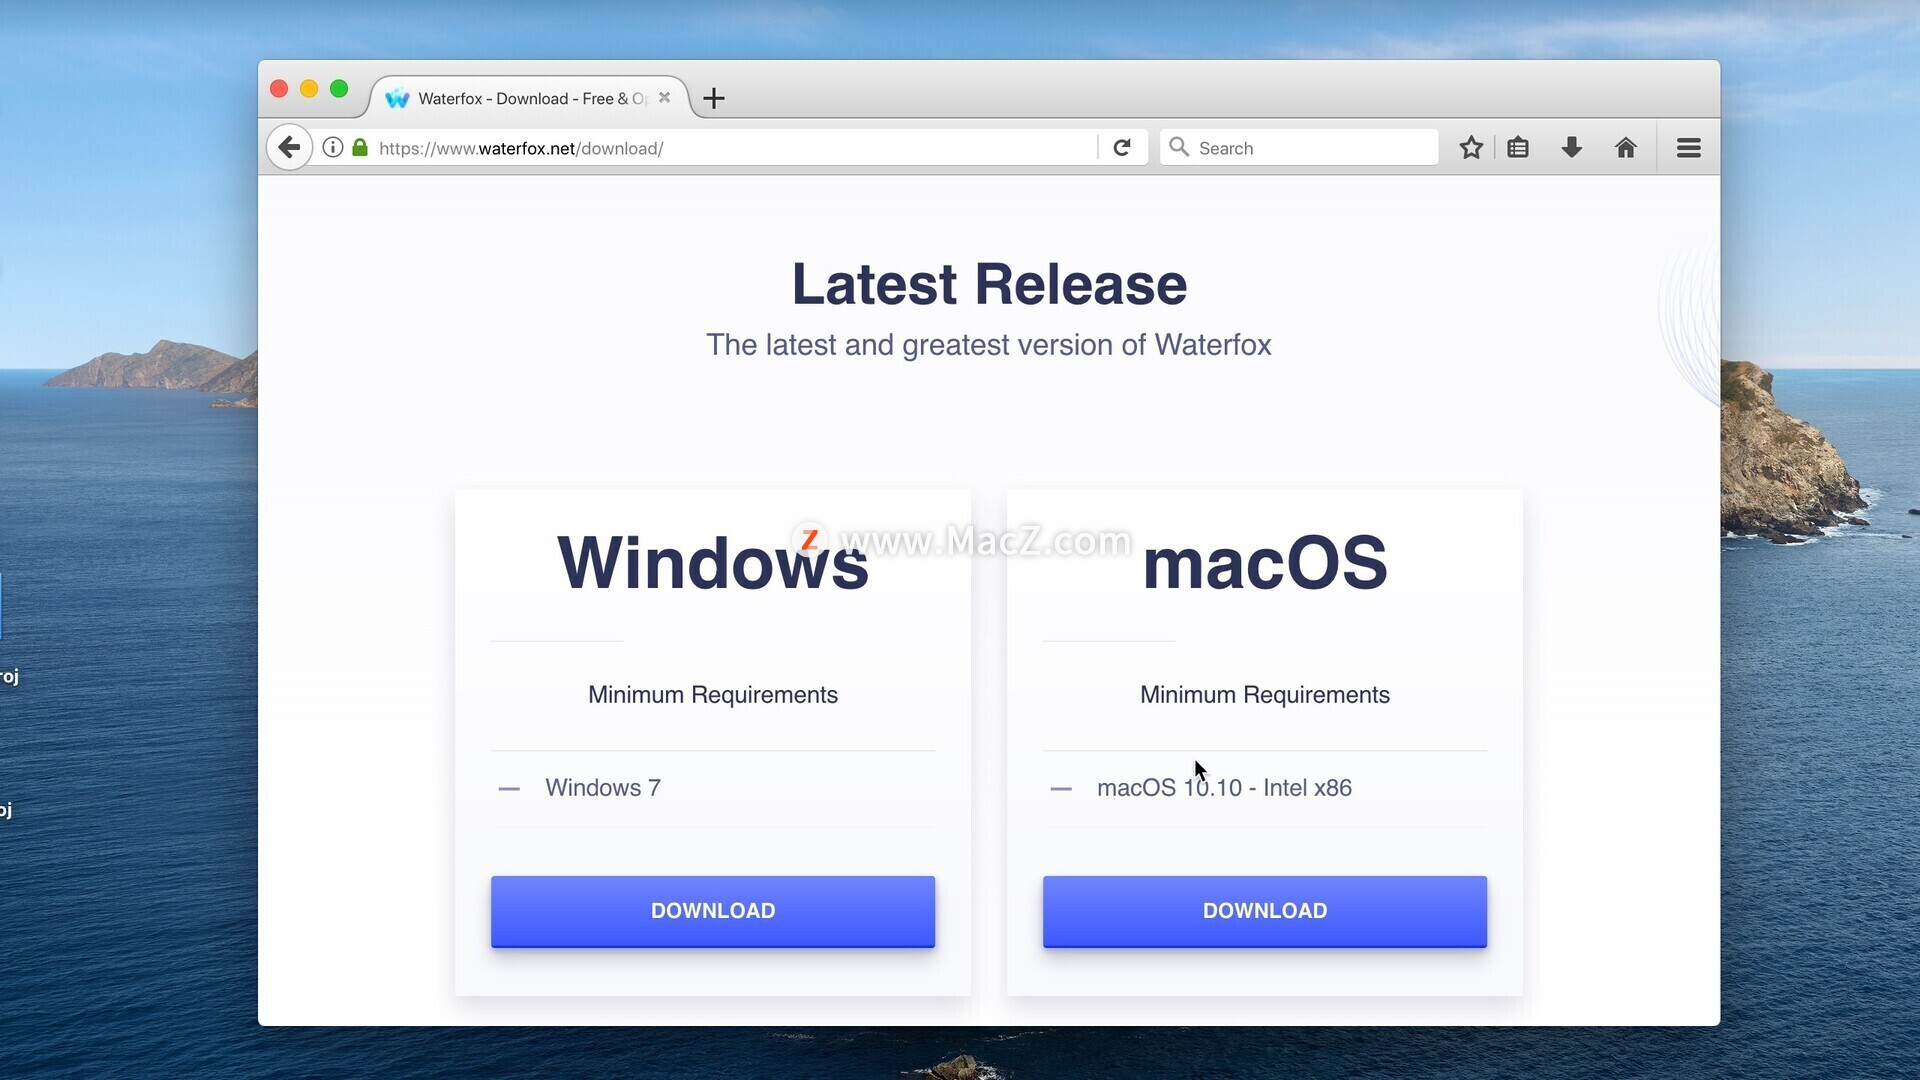Click the magnifier icon in search box
1920x1080 pixels.
tap(1179, 147)
